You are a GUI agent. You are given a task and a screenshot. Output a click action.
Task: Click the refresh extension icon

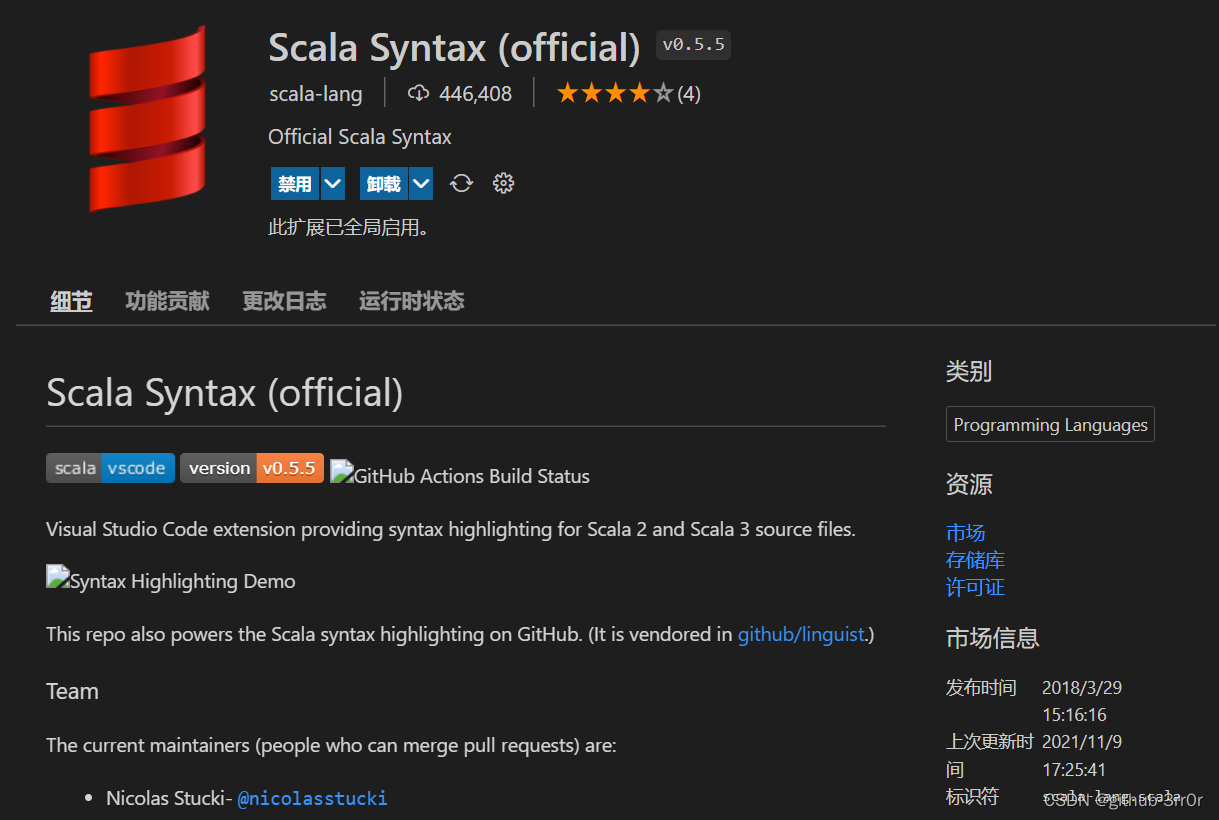[x=461, y=183]
